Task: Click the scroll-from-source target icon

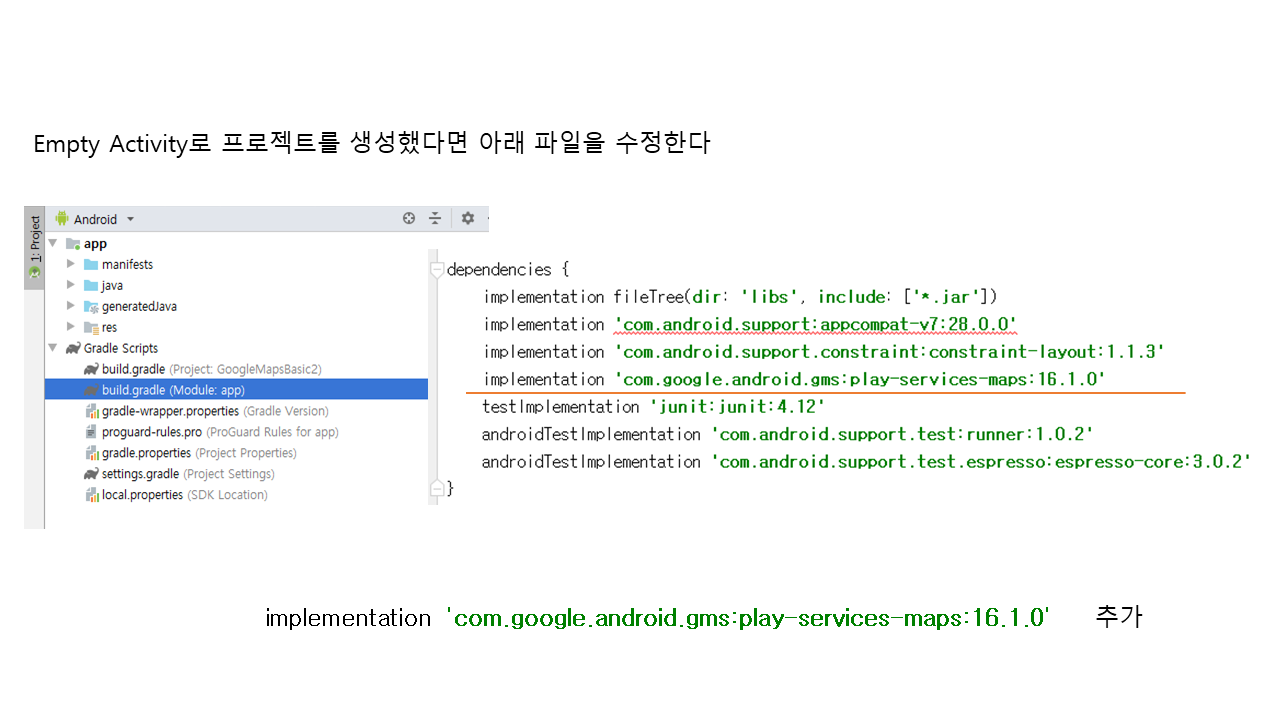Action: coord(409,218)
